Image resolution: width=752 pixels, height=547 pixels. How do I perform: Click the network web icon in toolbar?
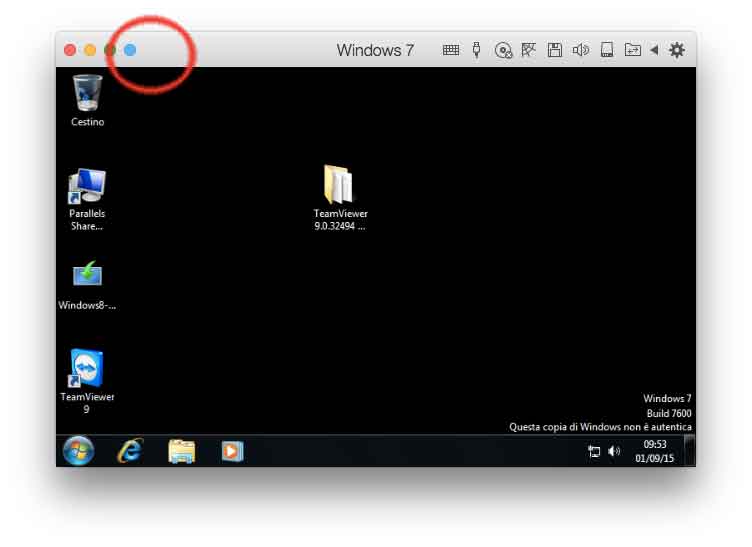(529, 50)
